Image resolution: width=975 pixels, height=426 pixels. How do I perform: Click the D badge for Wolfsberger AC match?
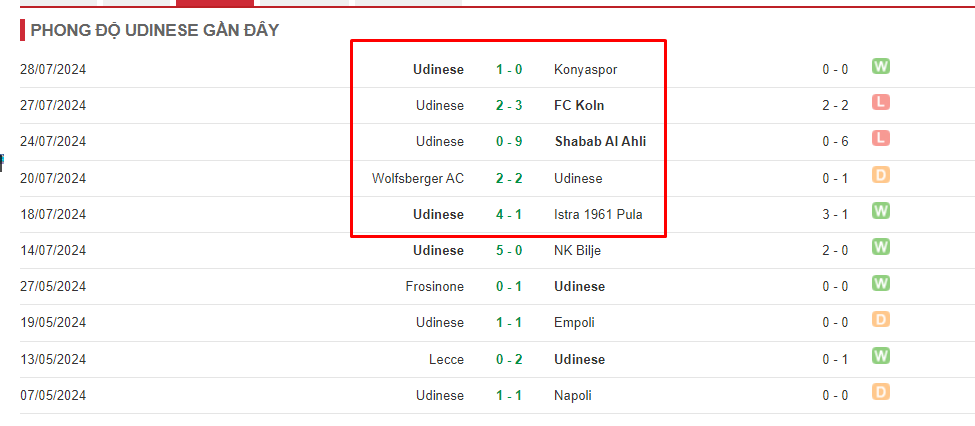point(880,175)
